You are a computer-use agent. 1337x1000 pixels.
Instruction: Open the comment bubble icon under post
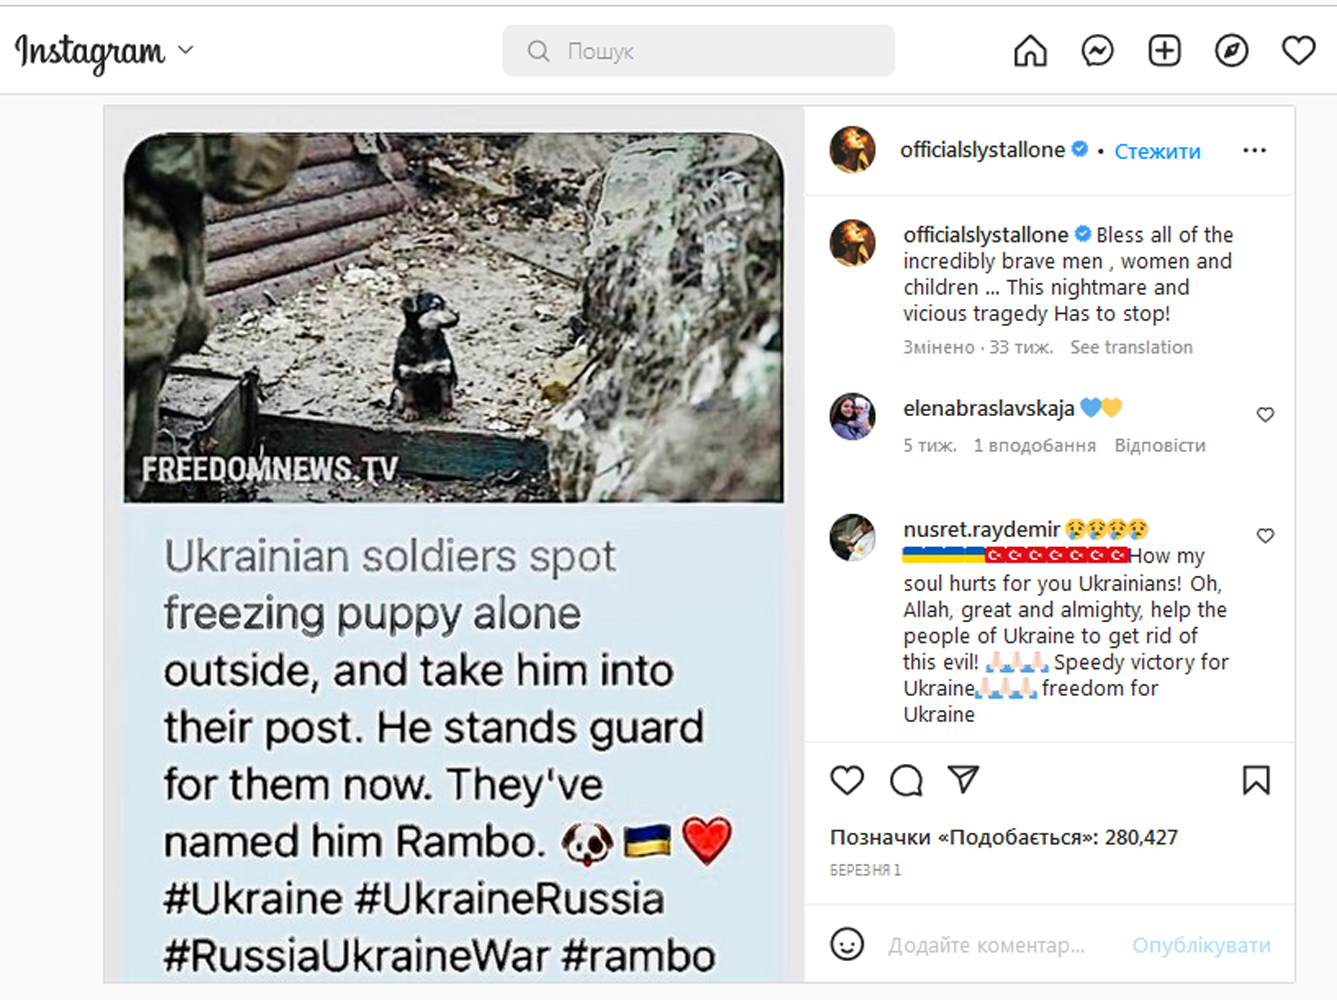pyautogui.click(x=906, y=780)
